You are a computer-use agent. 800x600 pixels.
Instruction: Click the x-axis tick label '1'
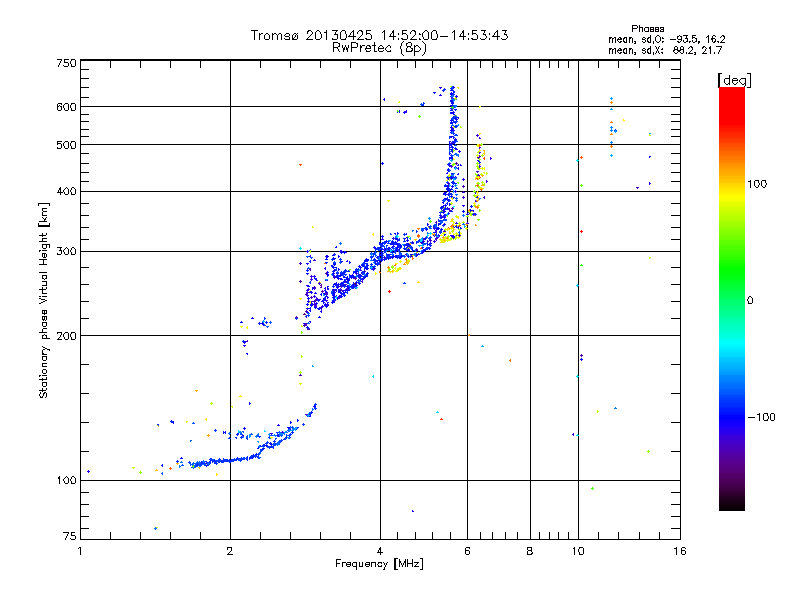[x=81, y=551]
